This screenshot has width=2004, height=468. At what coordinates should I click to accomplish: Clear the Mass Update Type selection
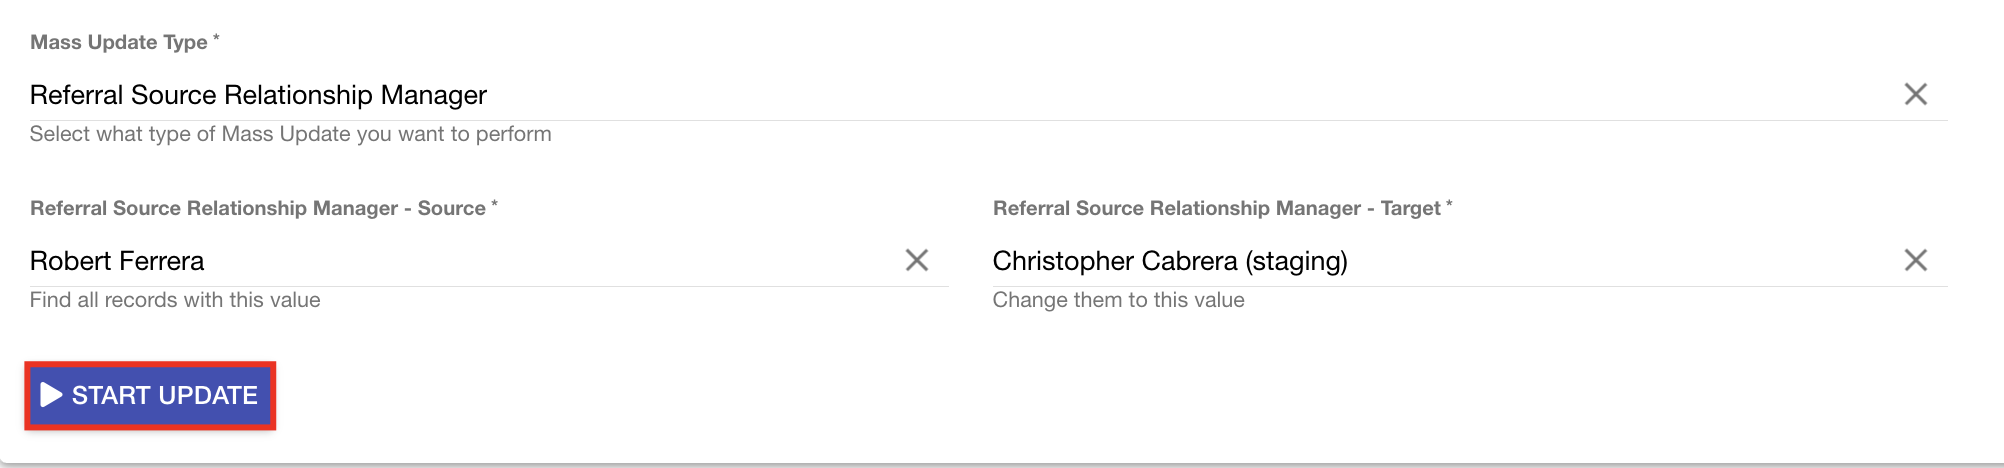[1915, 94]
